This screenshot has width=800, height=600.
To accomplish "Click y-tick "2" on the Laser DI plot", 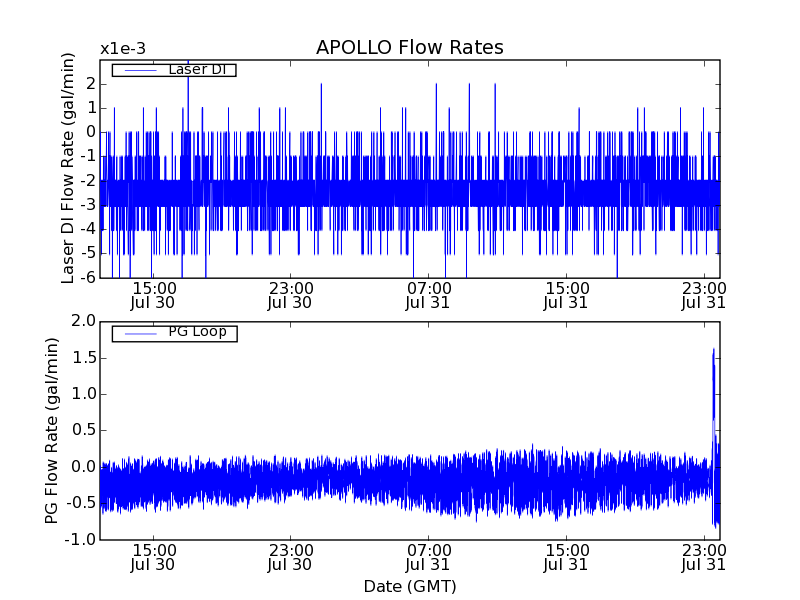I will click(91, 84).
